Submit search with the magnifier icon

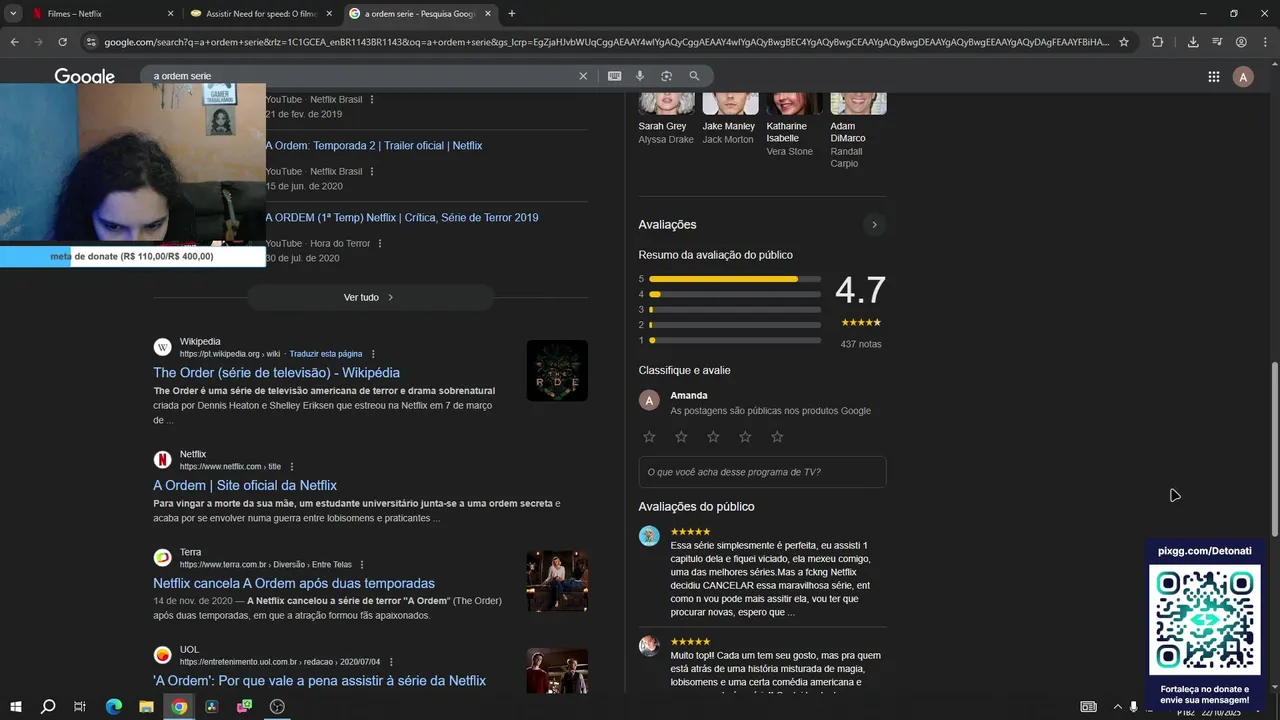[x=694, y=76]
